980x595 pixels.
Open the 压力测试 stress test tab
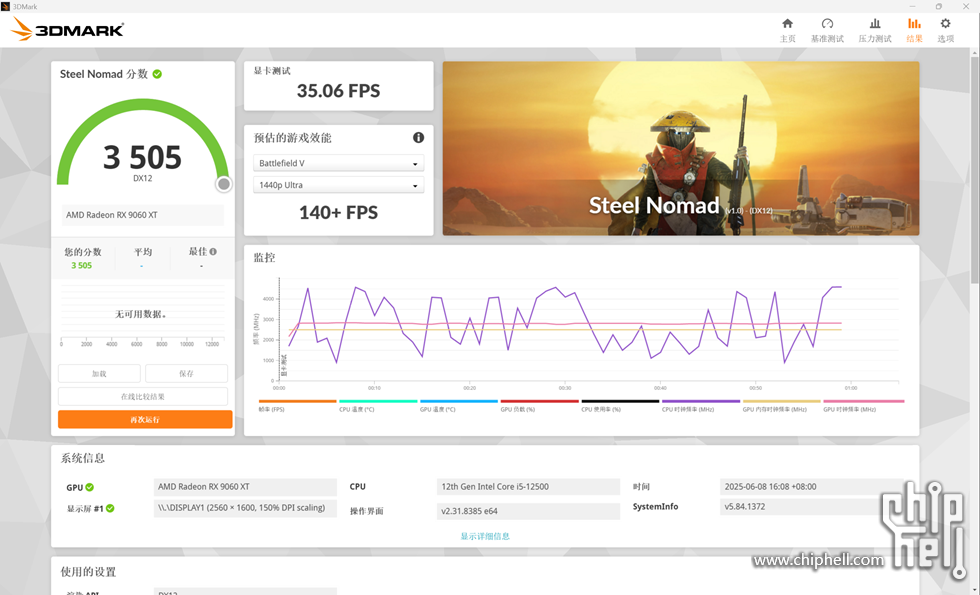point(874,30)
